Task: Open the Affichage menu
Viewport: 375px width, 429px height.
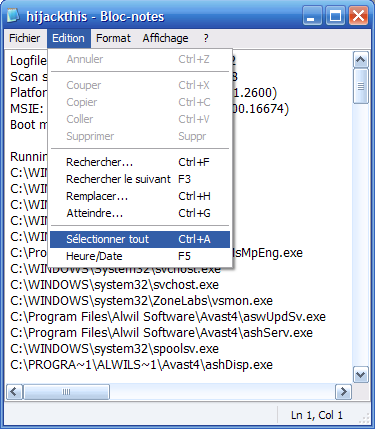Action: click(x=165, y=38)
